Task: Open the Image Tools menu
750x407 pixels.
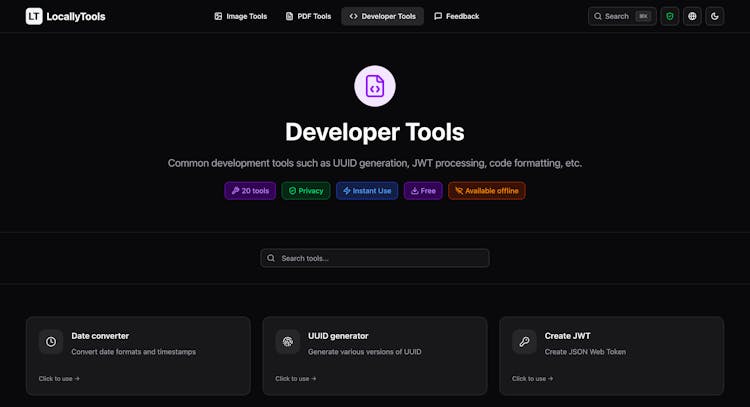Action: point(241,16)
